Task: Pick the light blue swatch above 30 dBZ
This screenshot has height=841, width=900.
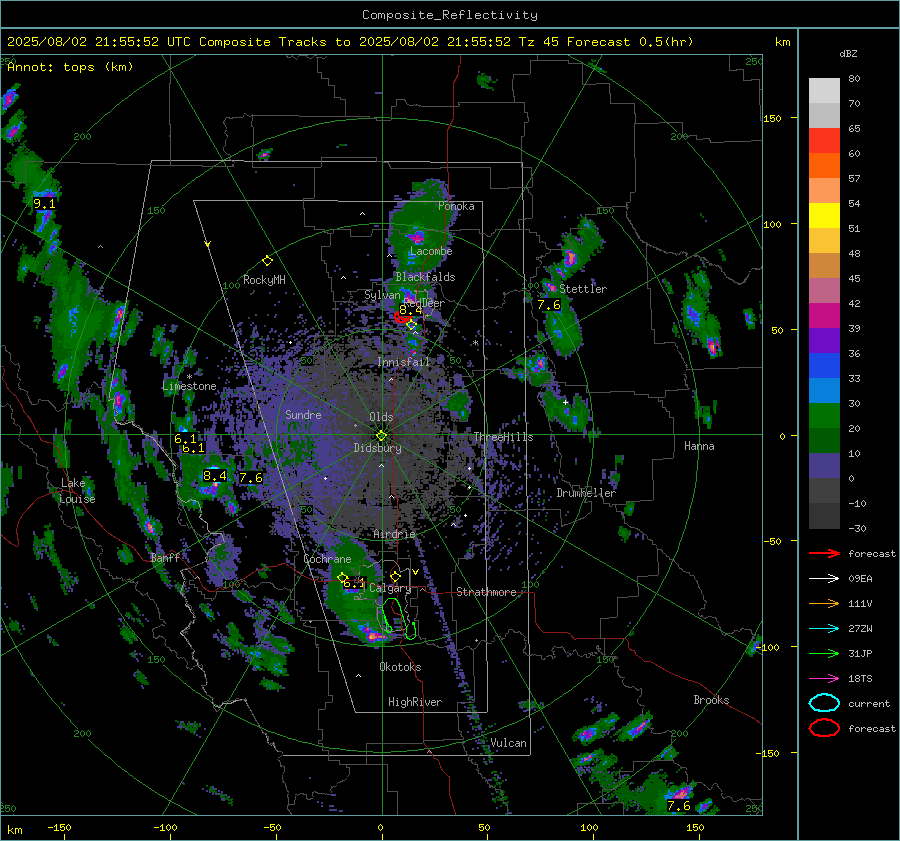Action: 824,391
